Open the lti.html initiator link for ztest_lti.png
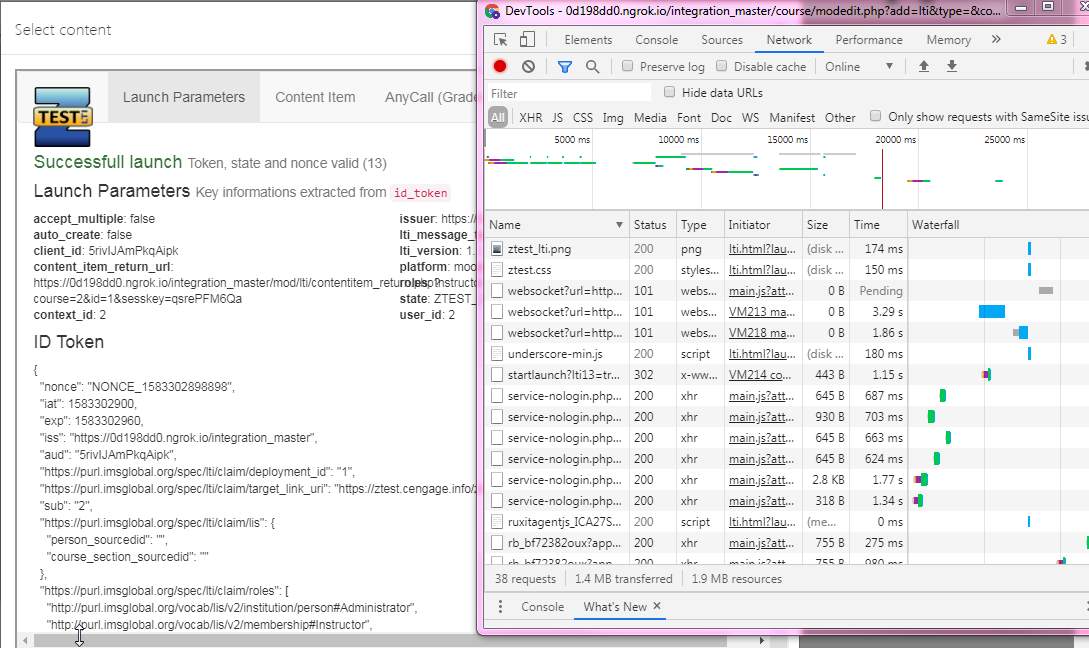 [x=762, y=249]
